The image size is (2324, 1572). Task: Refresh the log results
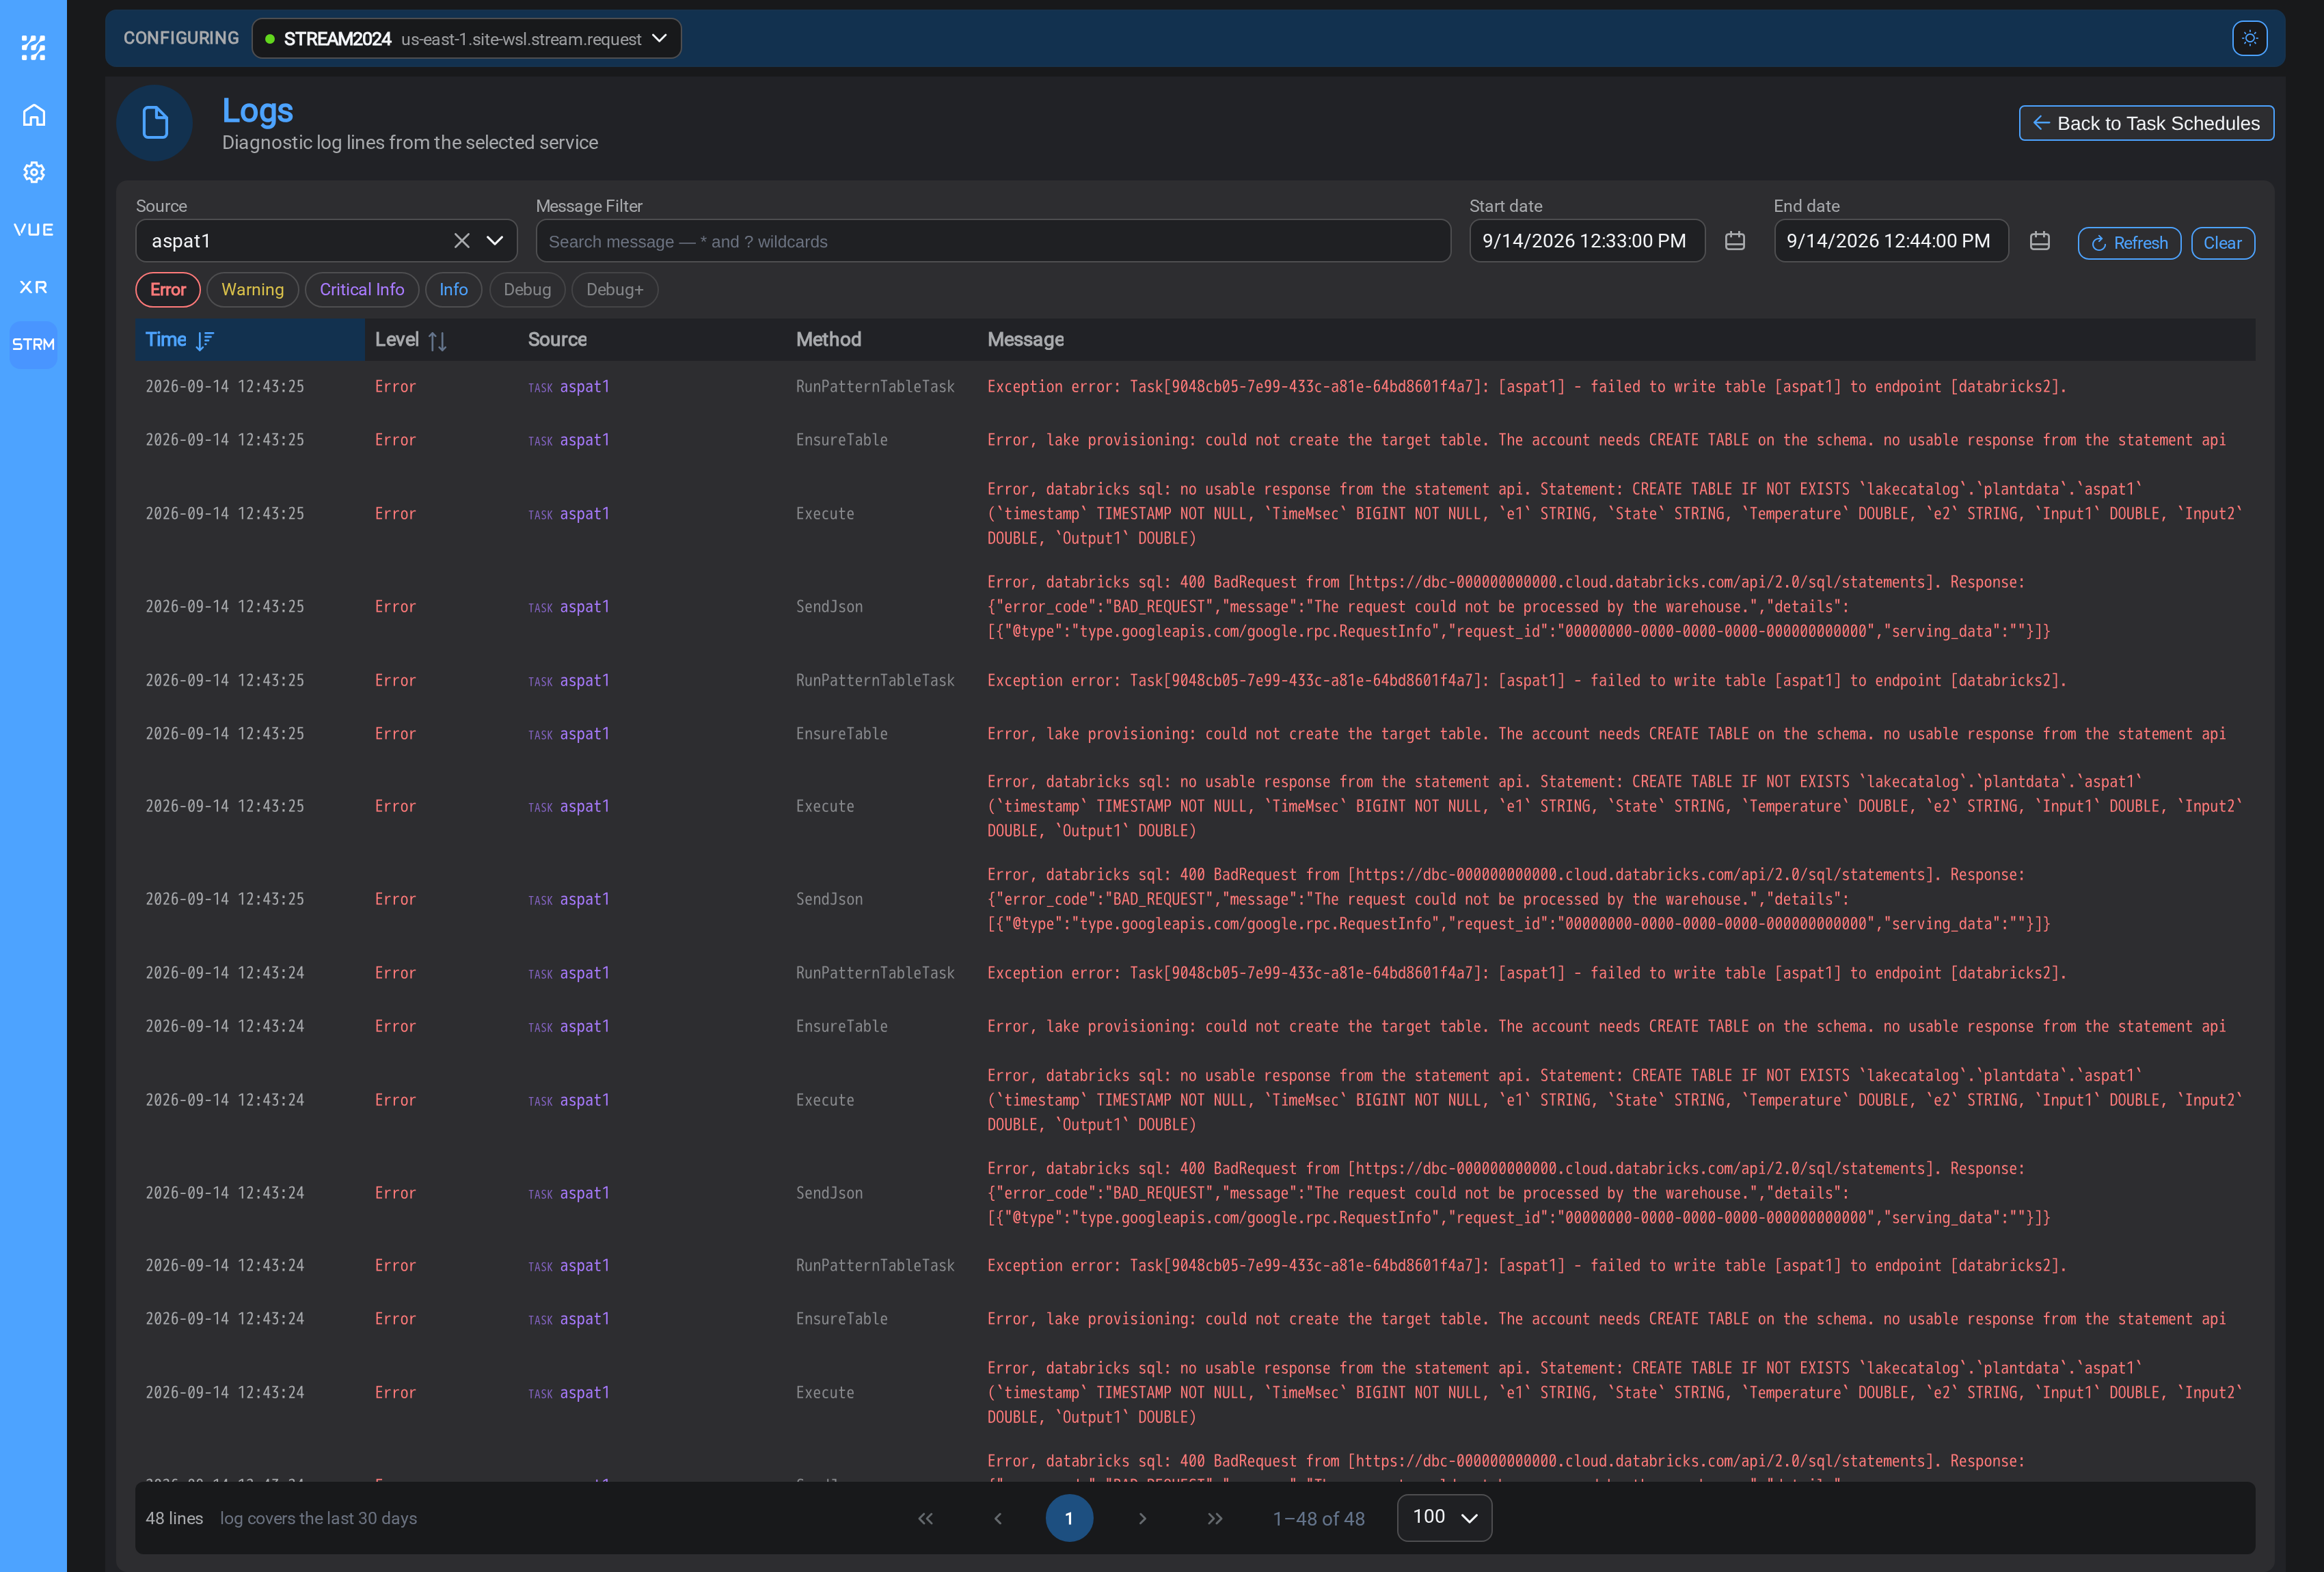click(x=2129, y=243)
